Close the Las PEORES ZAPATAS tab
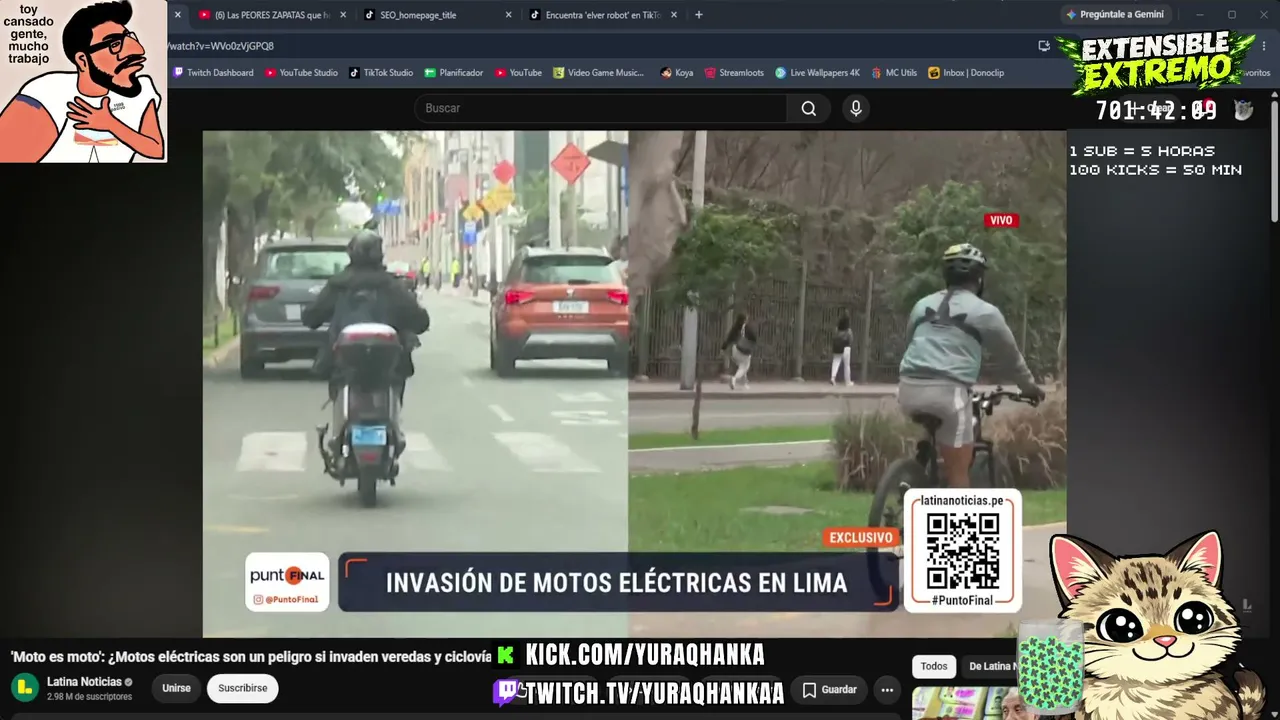This screenshot has width=1280, height=720. (343, 15)
